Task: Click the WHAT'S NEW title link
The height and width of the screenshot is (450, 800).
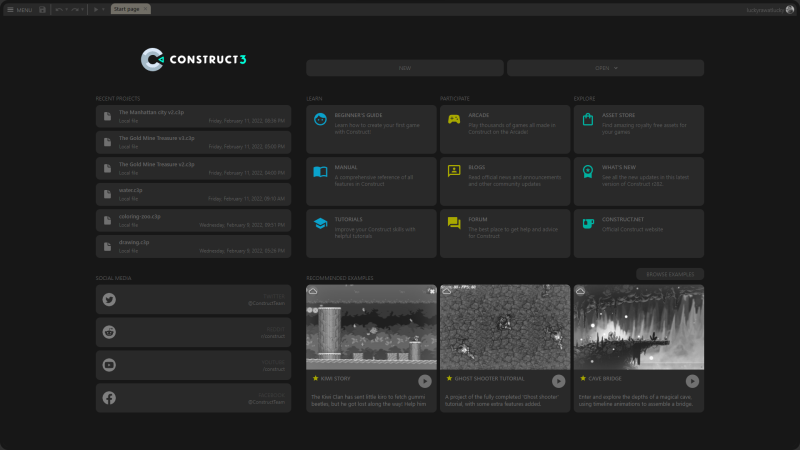Action: 619,167
